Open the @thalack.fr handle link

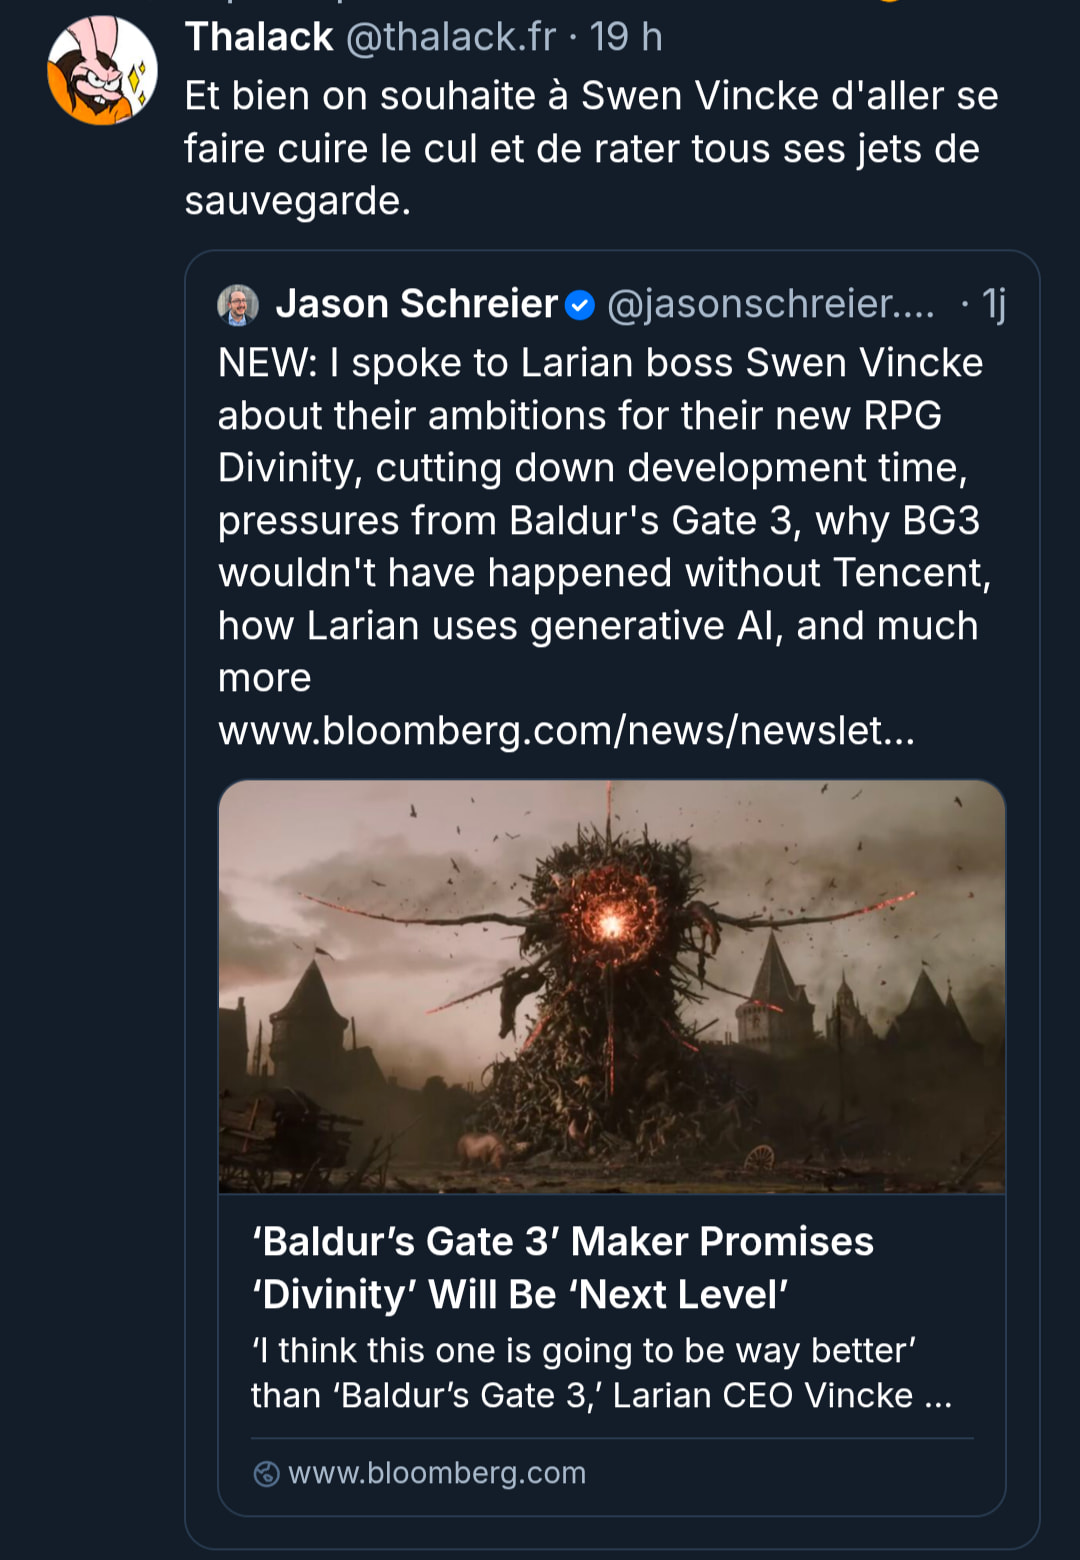450,37
